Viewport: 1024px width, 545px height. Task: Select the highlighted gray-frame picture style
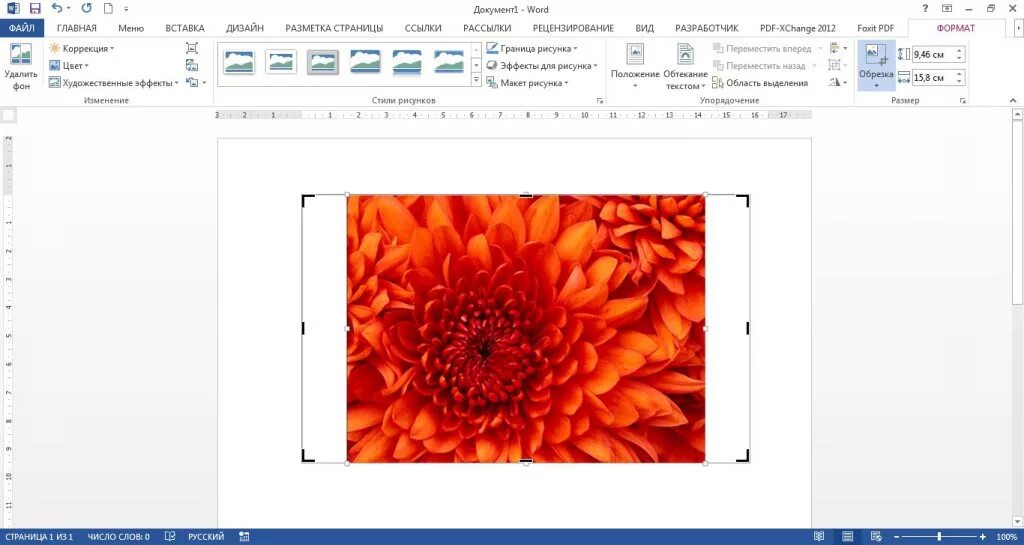coord(323,62)
